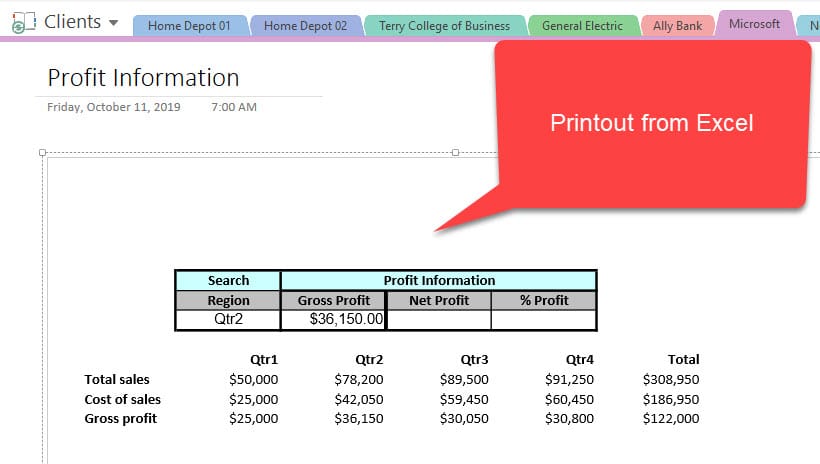
Task: Click the printout's top-left corner handle
Action: pos(42,153)
